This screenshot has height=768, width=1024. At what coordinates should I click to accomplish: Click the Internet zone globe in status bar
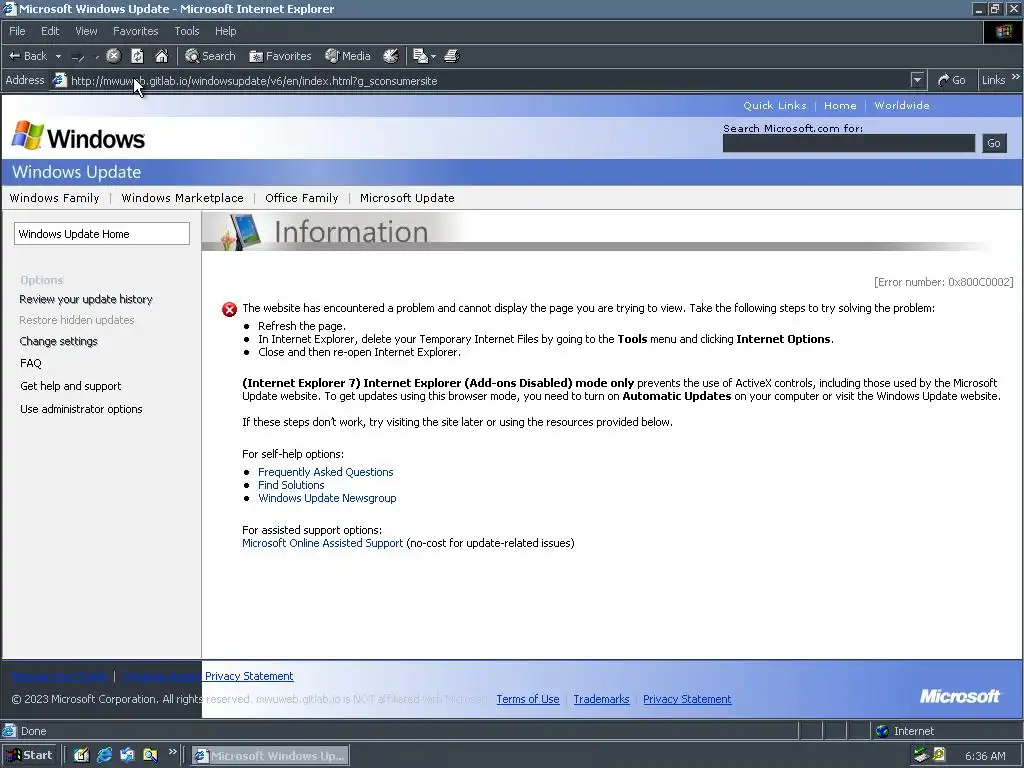pyautogui.click(x=882, y=731)
